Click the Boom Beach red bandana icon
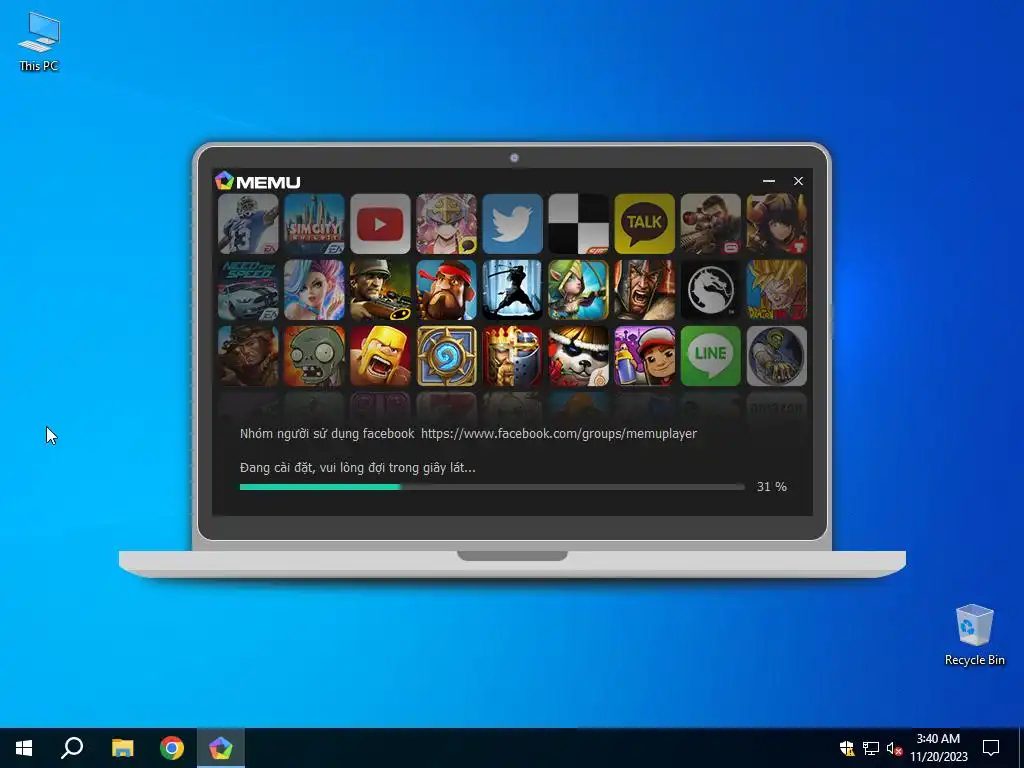This screenshot has height=768, width=1024. click(x=447, y=290)
